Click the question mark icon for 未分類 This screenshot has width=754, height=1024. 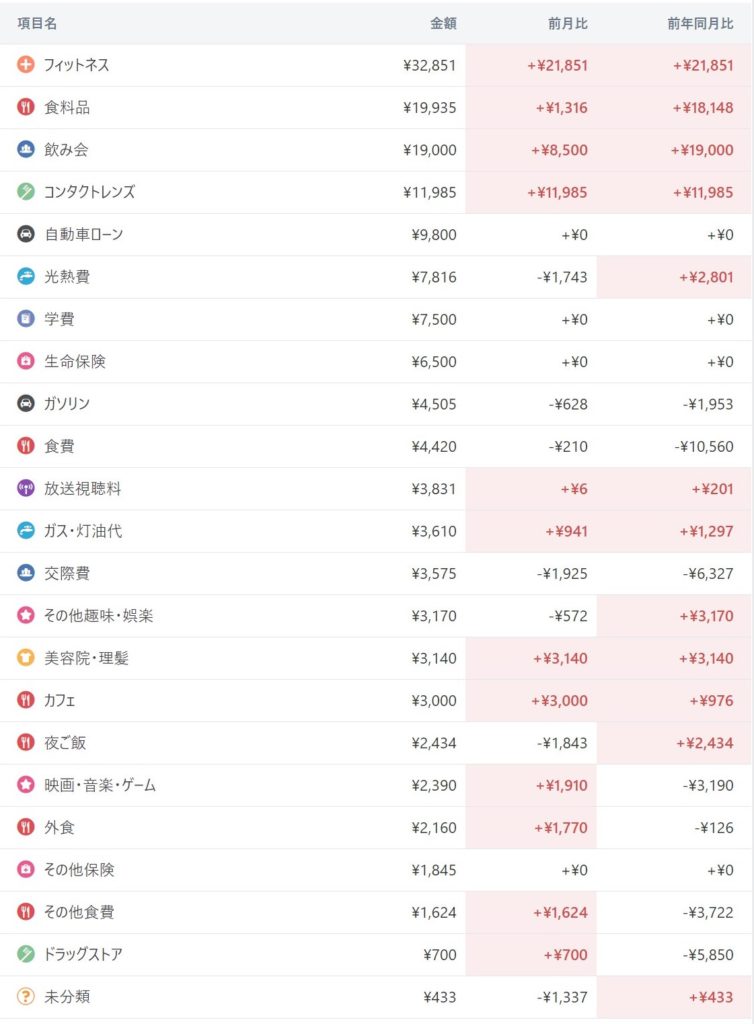[x=26, y=997]
